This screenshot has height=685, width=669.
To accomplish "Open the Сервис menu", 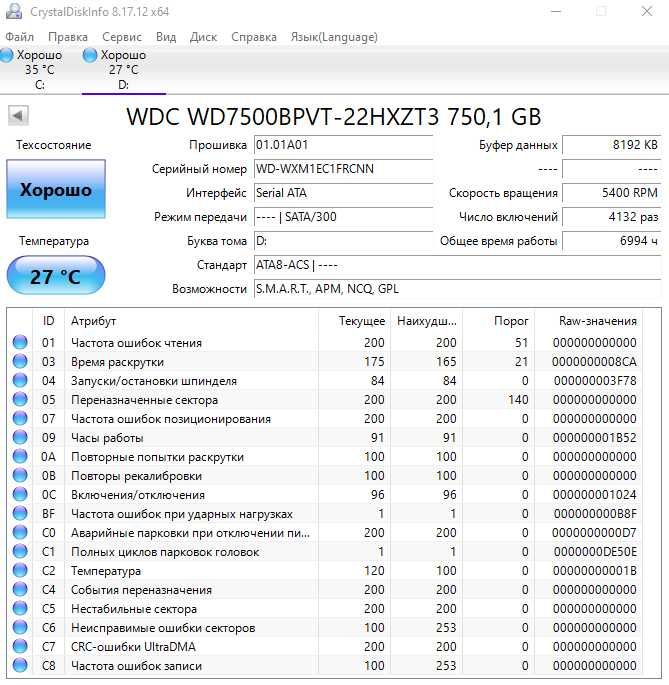I will pyautogui.click(x=122, y=37).
